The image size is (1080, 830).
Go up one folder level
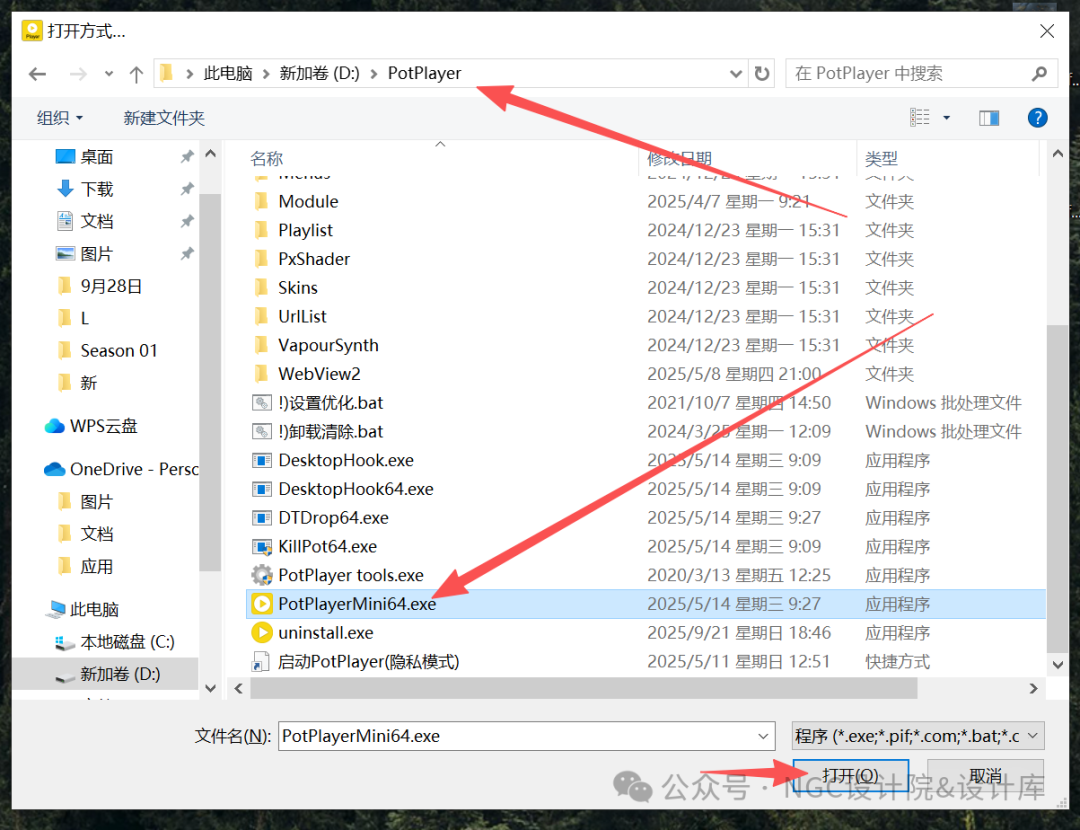[x=136, y=74]
